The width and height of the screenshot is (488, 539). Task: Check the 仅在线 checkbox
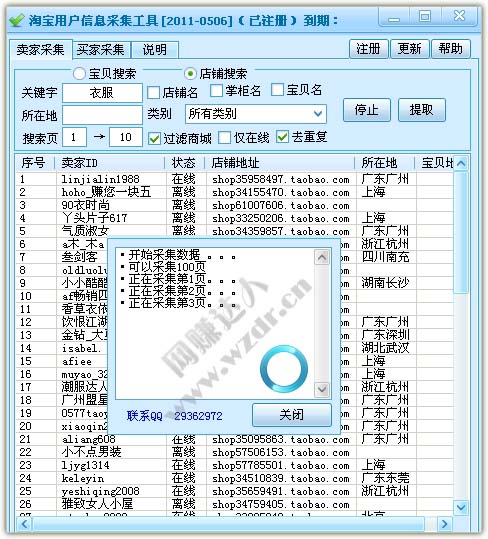tap(224, 138)
